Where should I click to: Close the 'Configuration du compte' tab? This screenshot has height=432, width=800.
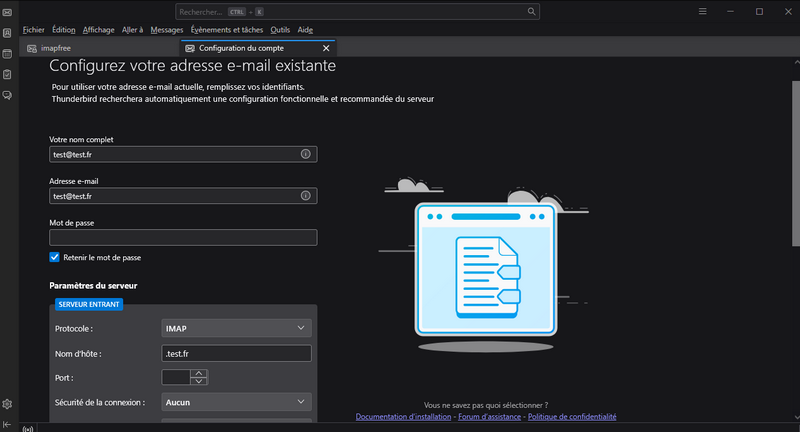[x=326, y=48]
